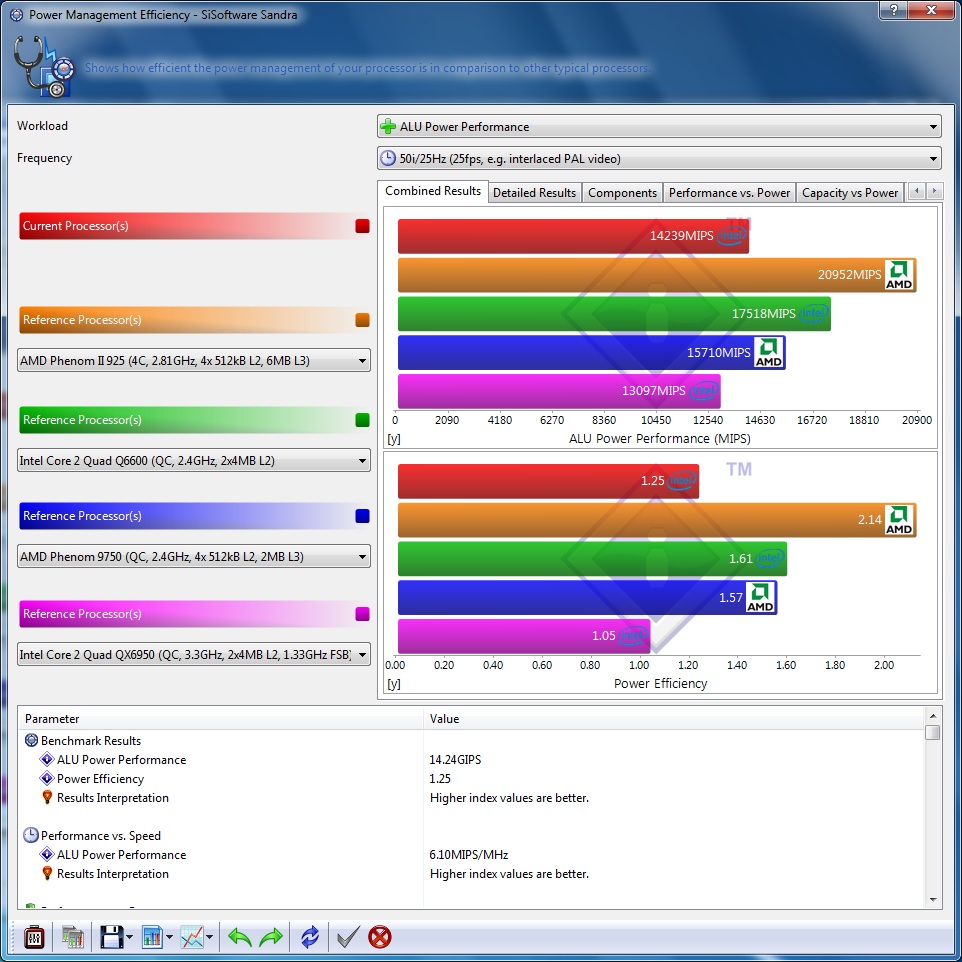Switch to the Detailed Results tab
Screen dimensions: 962x962
[534, 193]
